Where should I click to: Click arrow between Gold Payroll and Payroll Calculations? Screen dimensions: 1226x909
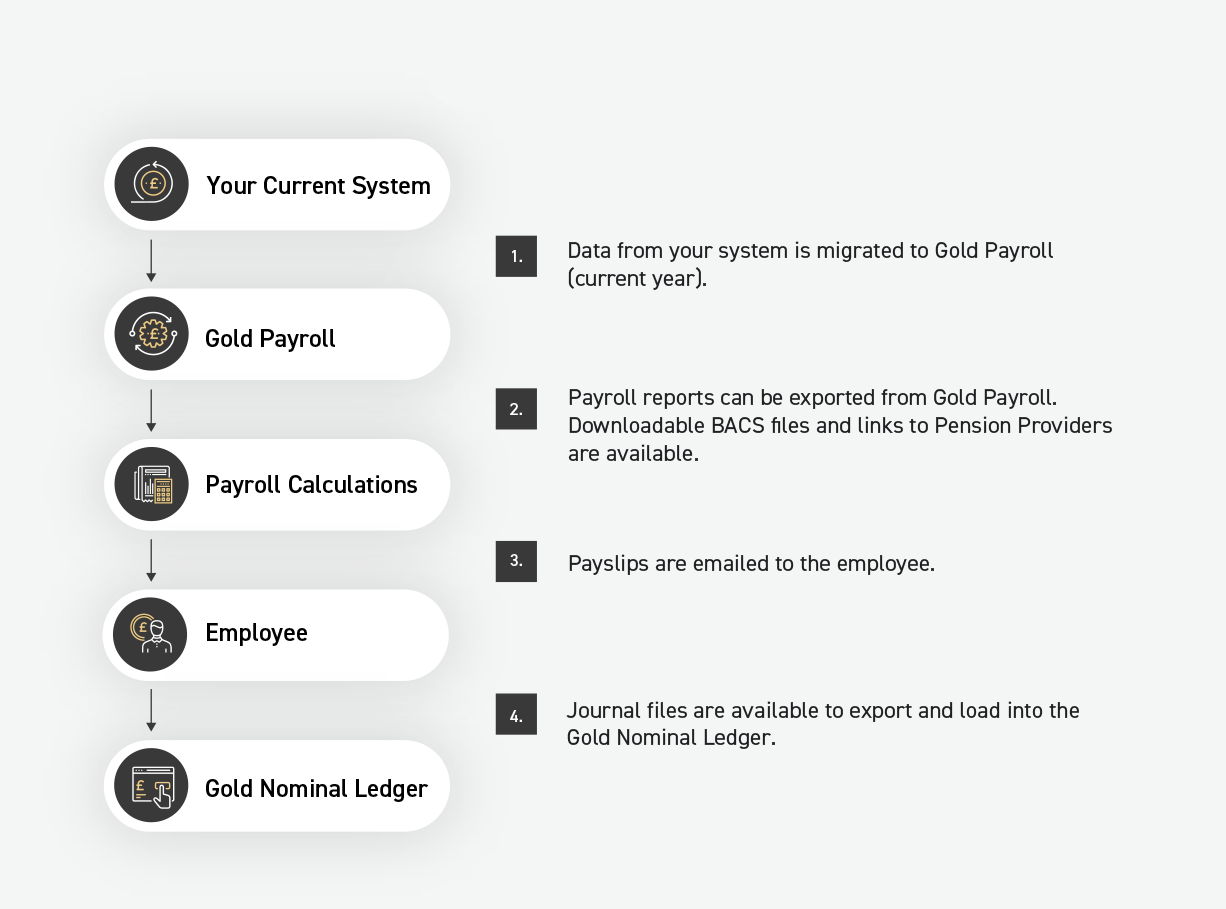coord(151,410)
